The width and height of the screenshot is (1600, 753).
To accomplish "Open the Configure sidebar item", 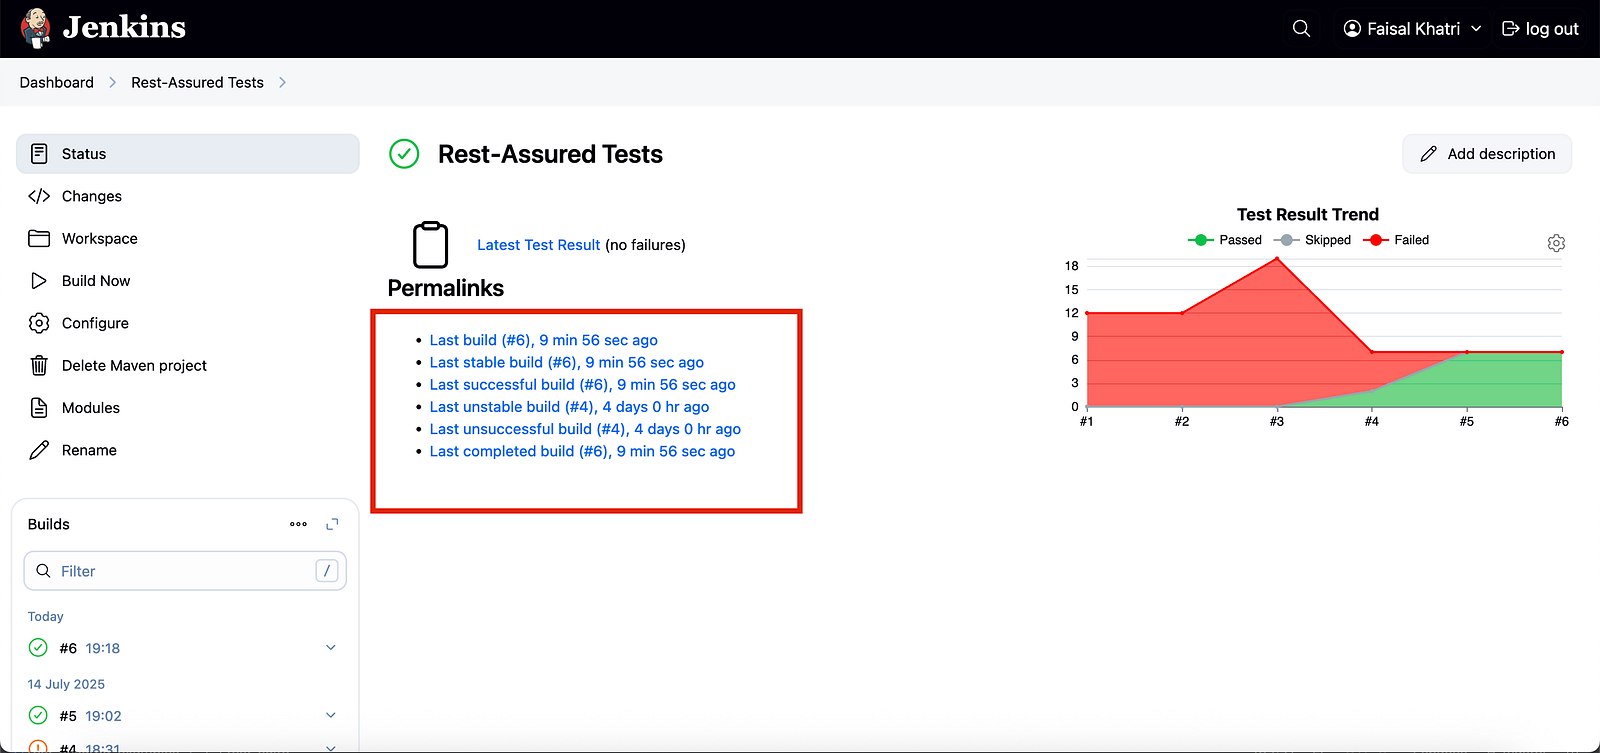I will point(188,323).
